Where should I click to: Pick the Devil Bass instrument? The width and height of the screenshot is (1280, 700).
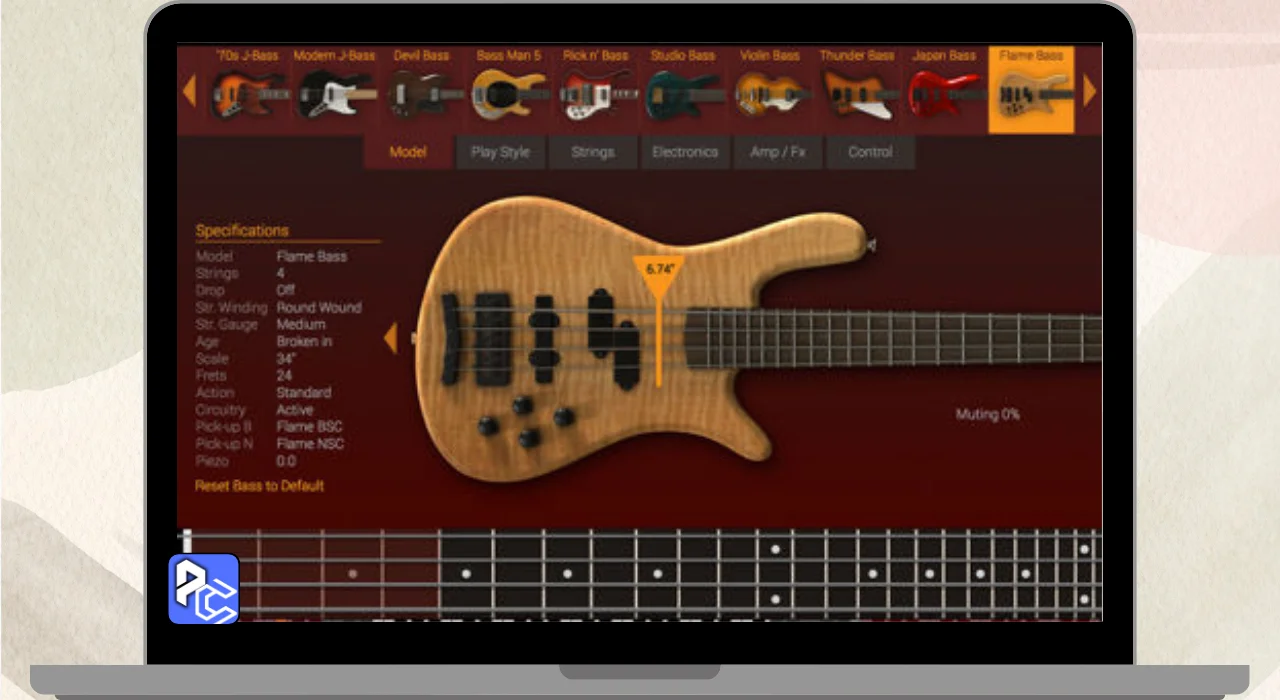tap(422, 89)
